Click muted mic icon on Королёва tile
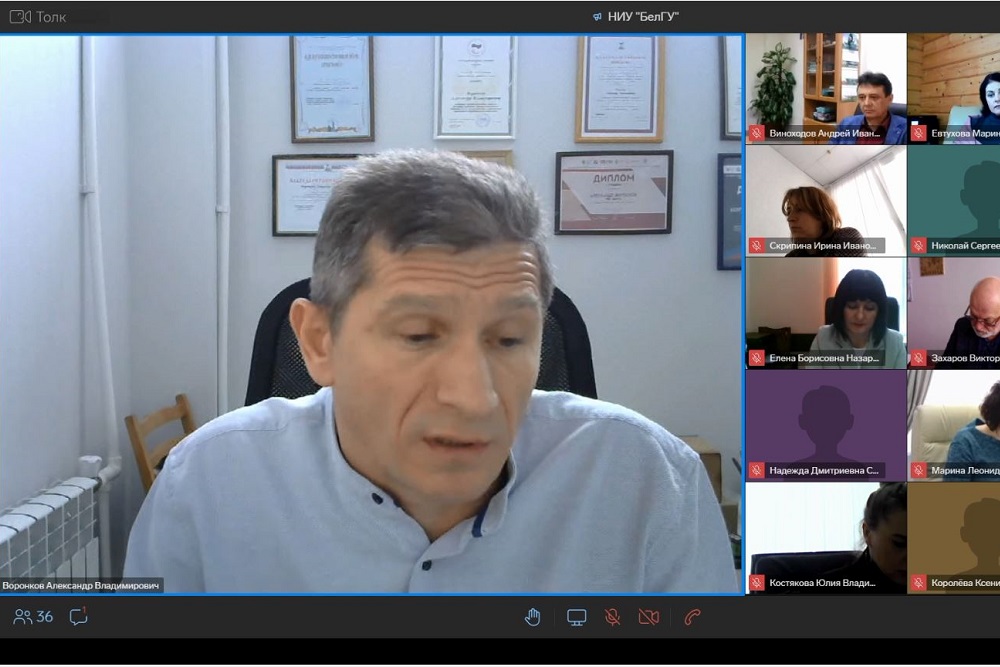1000x667 pixels. coord(918,582)
